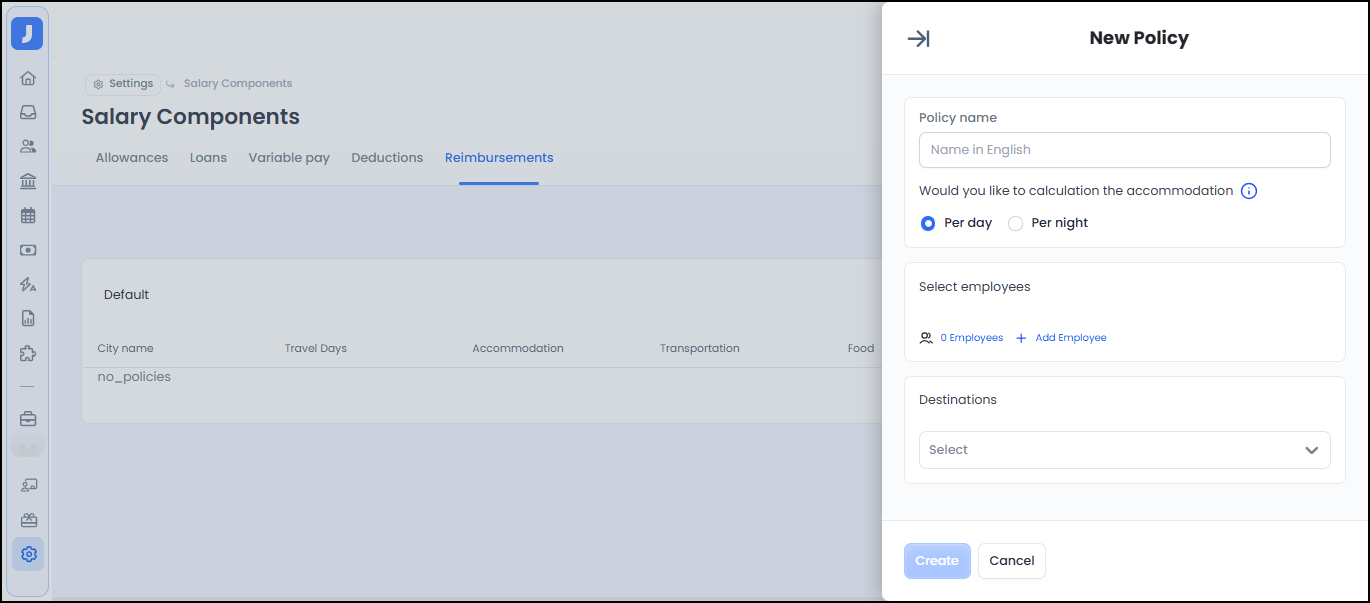The width and height of the screenshot is (1370, 603).
Task: Open the Variable pay tab
Action: [289, 158]
